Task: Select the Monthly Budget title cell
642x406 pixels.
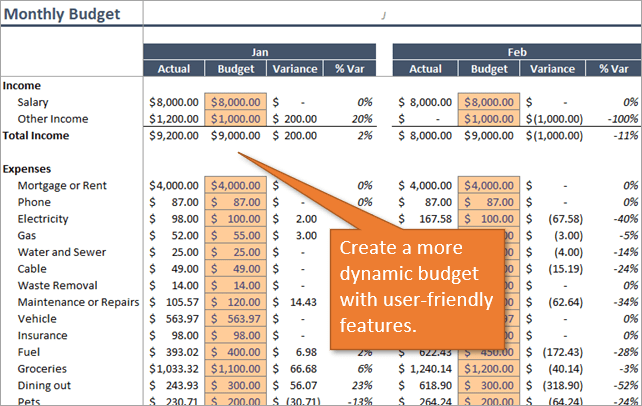Action: coord(62,14)
